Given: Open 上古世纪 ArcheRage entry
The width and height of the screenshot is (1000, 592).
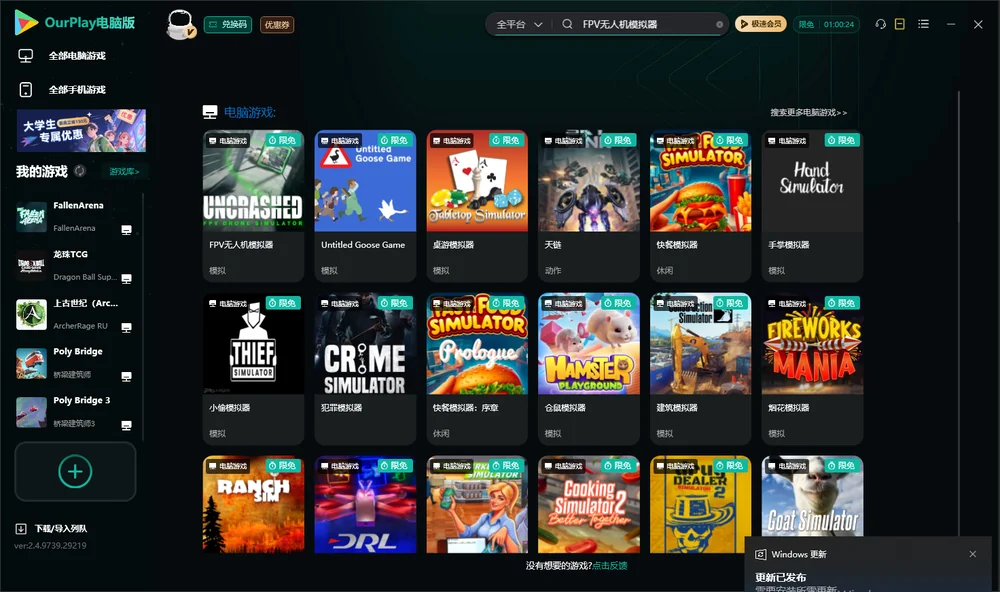Looking at the screenshot, I should [75, 314].
